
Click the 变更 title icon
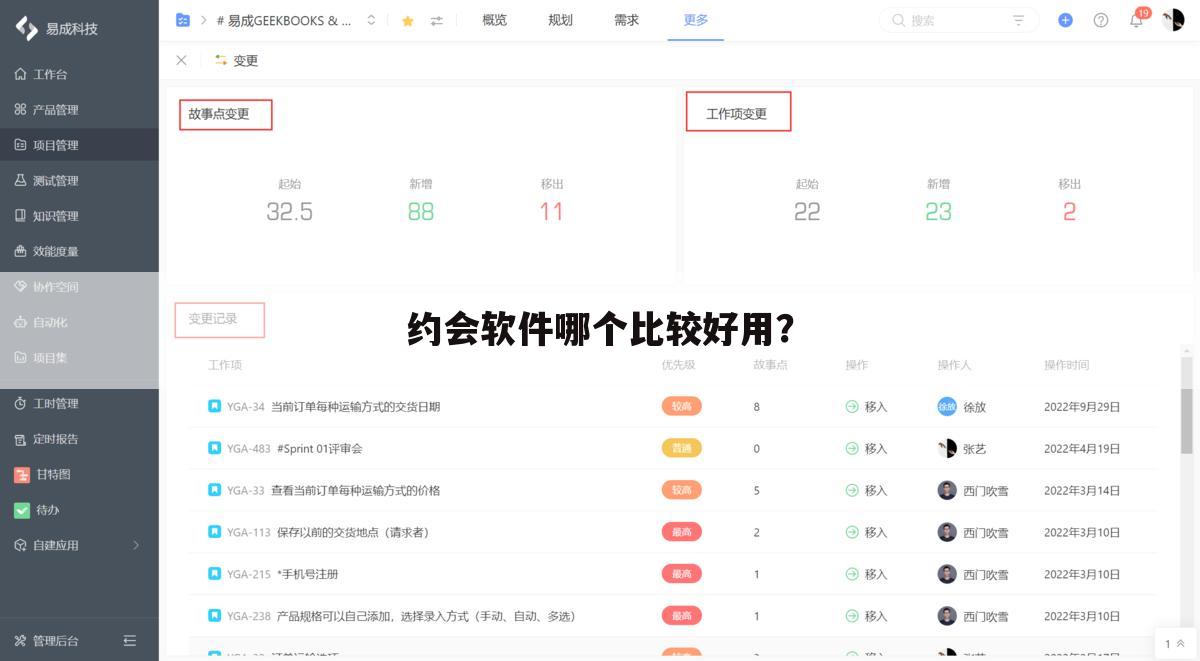[221, 60]
